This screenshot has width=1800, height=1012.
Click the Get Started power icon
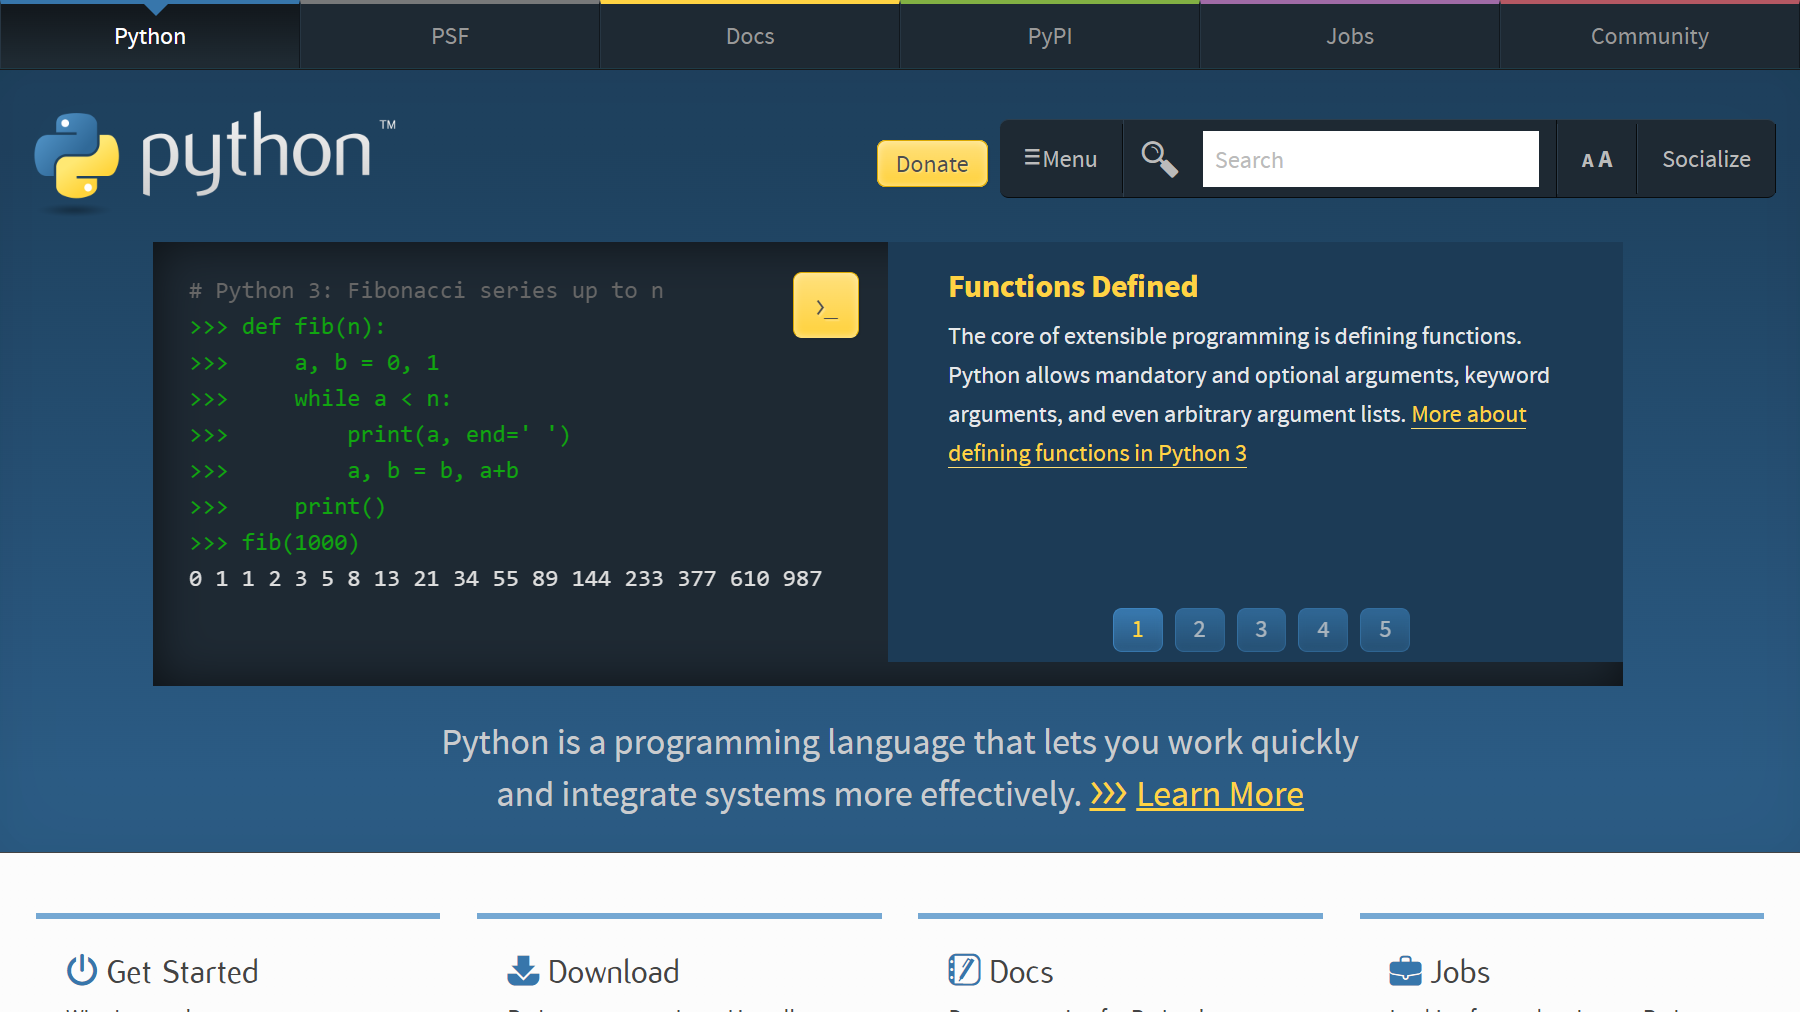[x=81, y=970]
